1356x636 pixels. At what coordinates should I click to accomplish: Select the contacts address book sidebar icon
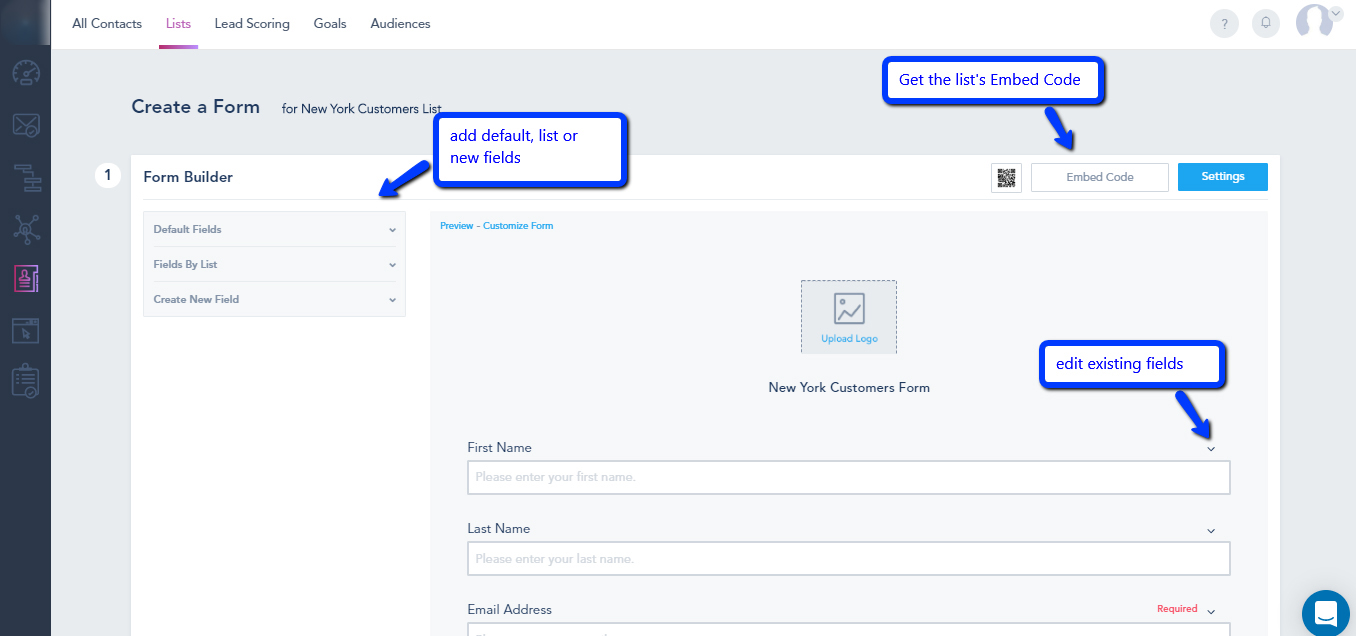25,279
